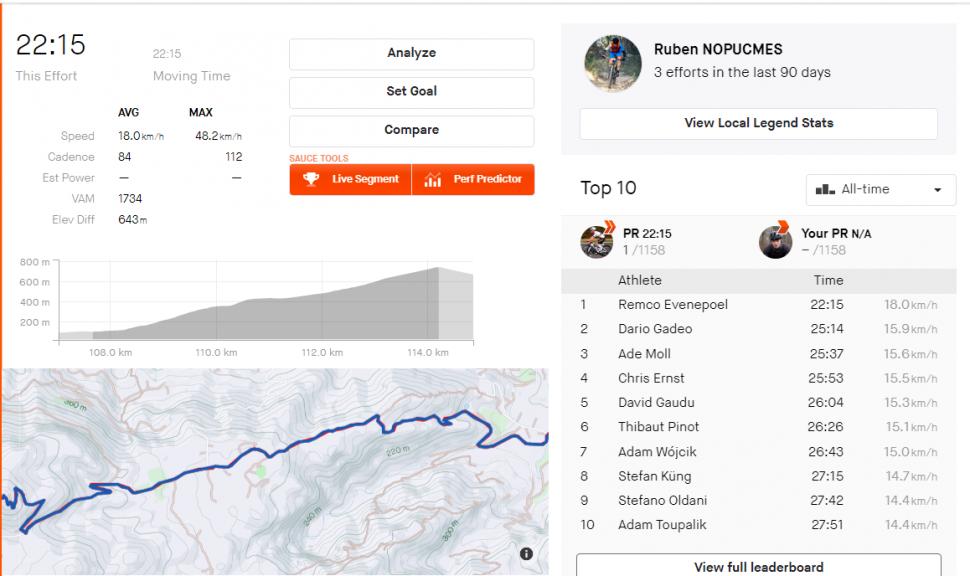This screenshot has height=576, width=970.
Task: Click the PR 22:15 label
Action: click(x=647, y=233)
